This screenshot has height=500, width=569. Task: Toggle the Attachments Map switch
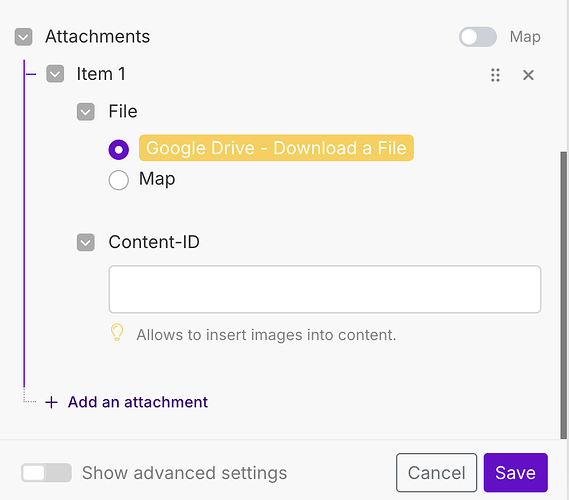(x=478, y=37)
